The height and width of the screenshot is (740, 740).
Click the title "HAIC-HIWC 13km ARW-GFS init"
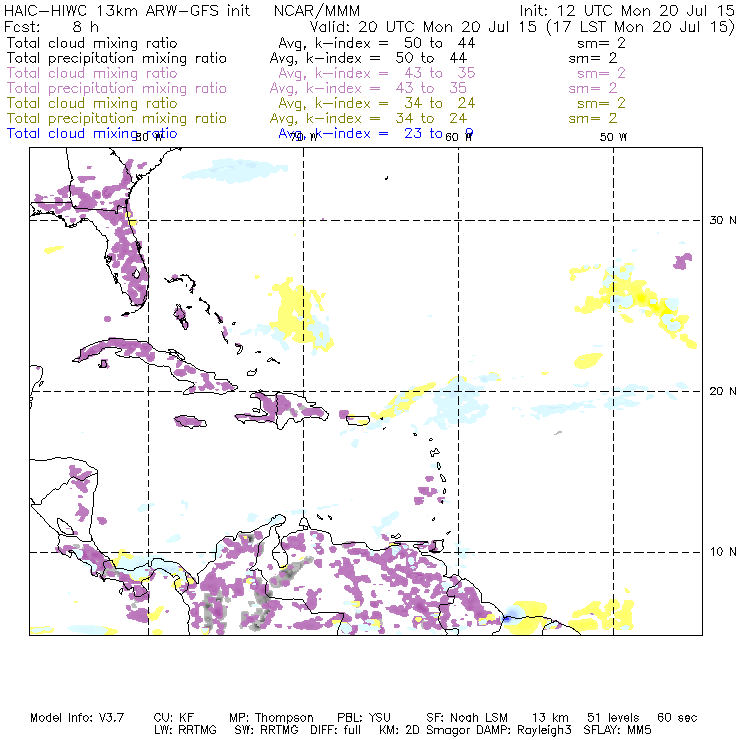coord(127,10)
